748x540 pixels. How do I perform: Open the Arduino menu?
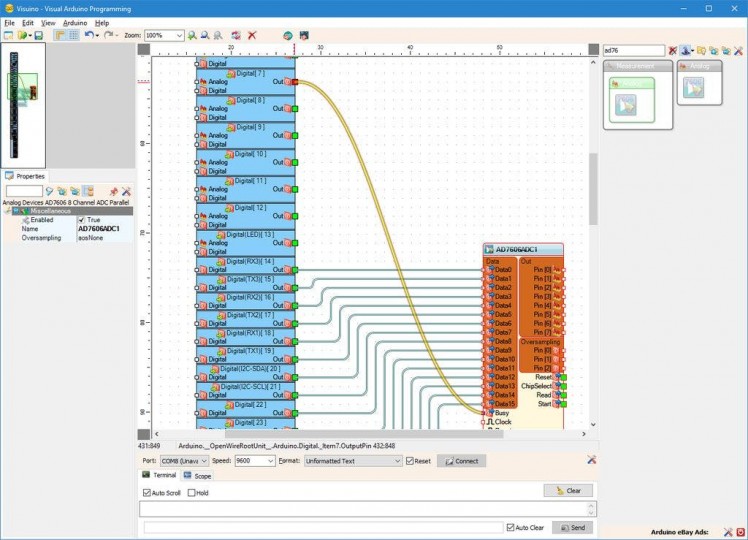coord(74,22)
